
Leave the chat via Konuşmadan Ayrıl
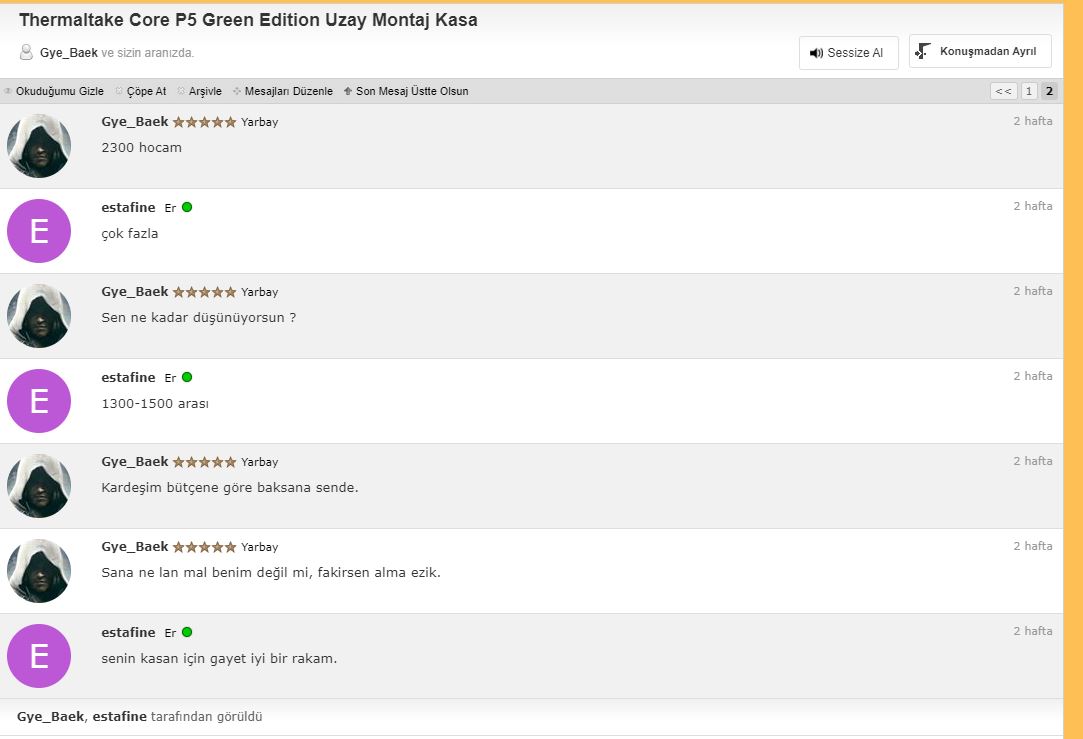pyautogui.click(x=979, y=51)
